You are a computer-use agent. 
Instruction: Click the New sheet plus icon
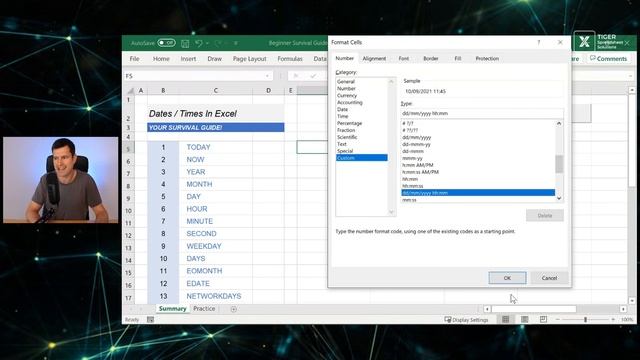point(233,309)
